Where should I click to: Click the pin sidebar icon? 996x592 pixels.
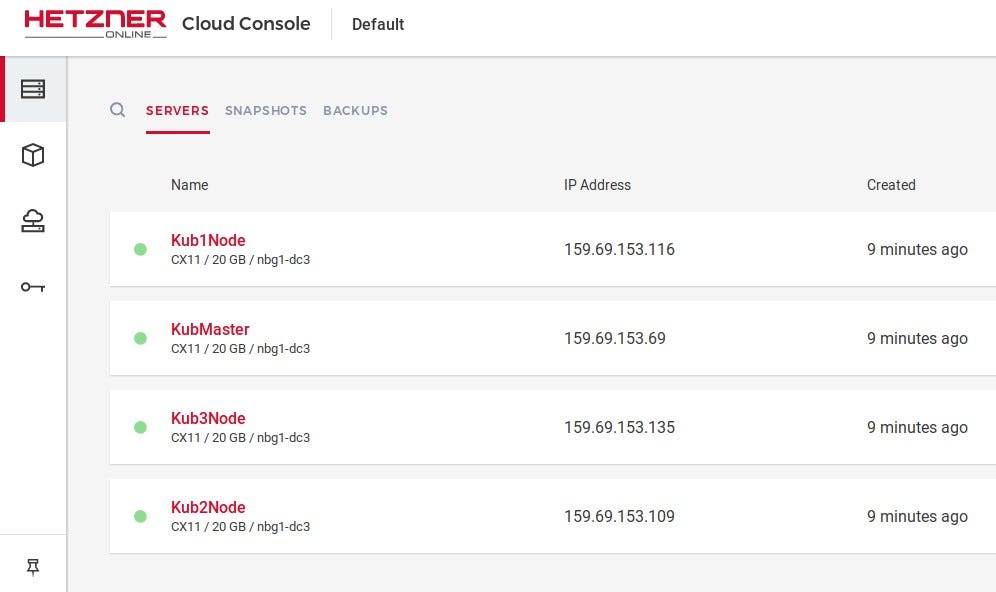click(33, 567)
